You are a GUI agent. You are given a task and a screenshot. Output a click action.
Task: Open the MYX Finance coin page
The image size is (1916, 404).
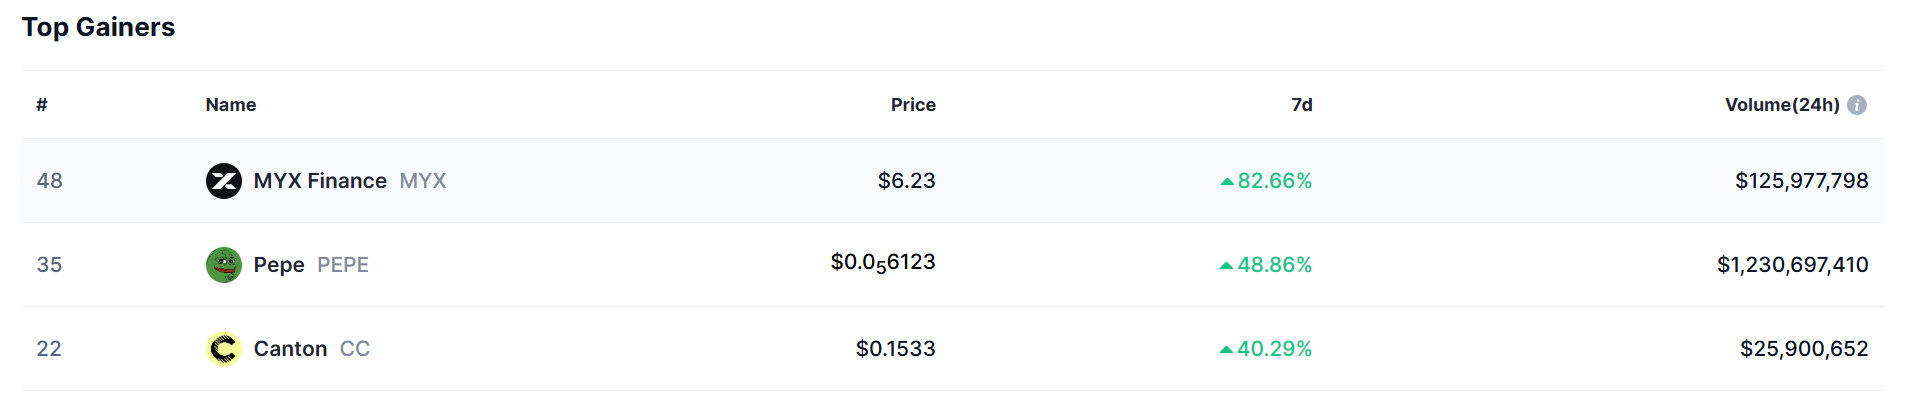click(320, 181)
